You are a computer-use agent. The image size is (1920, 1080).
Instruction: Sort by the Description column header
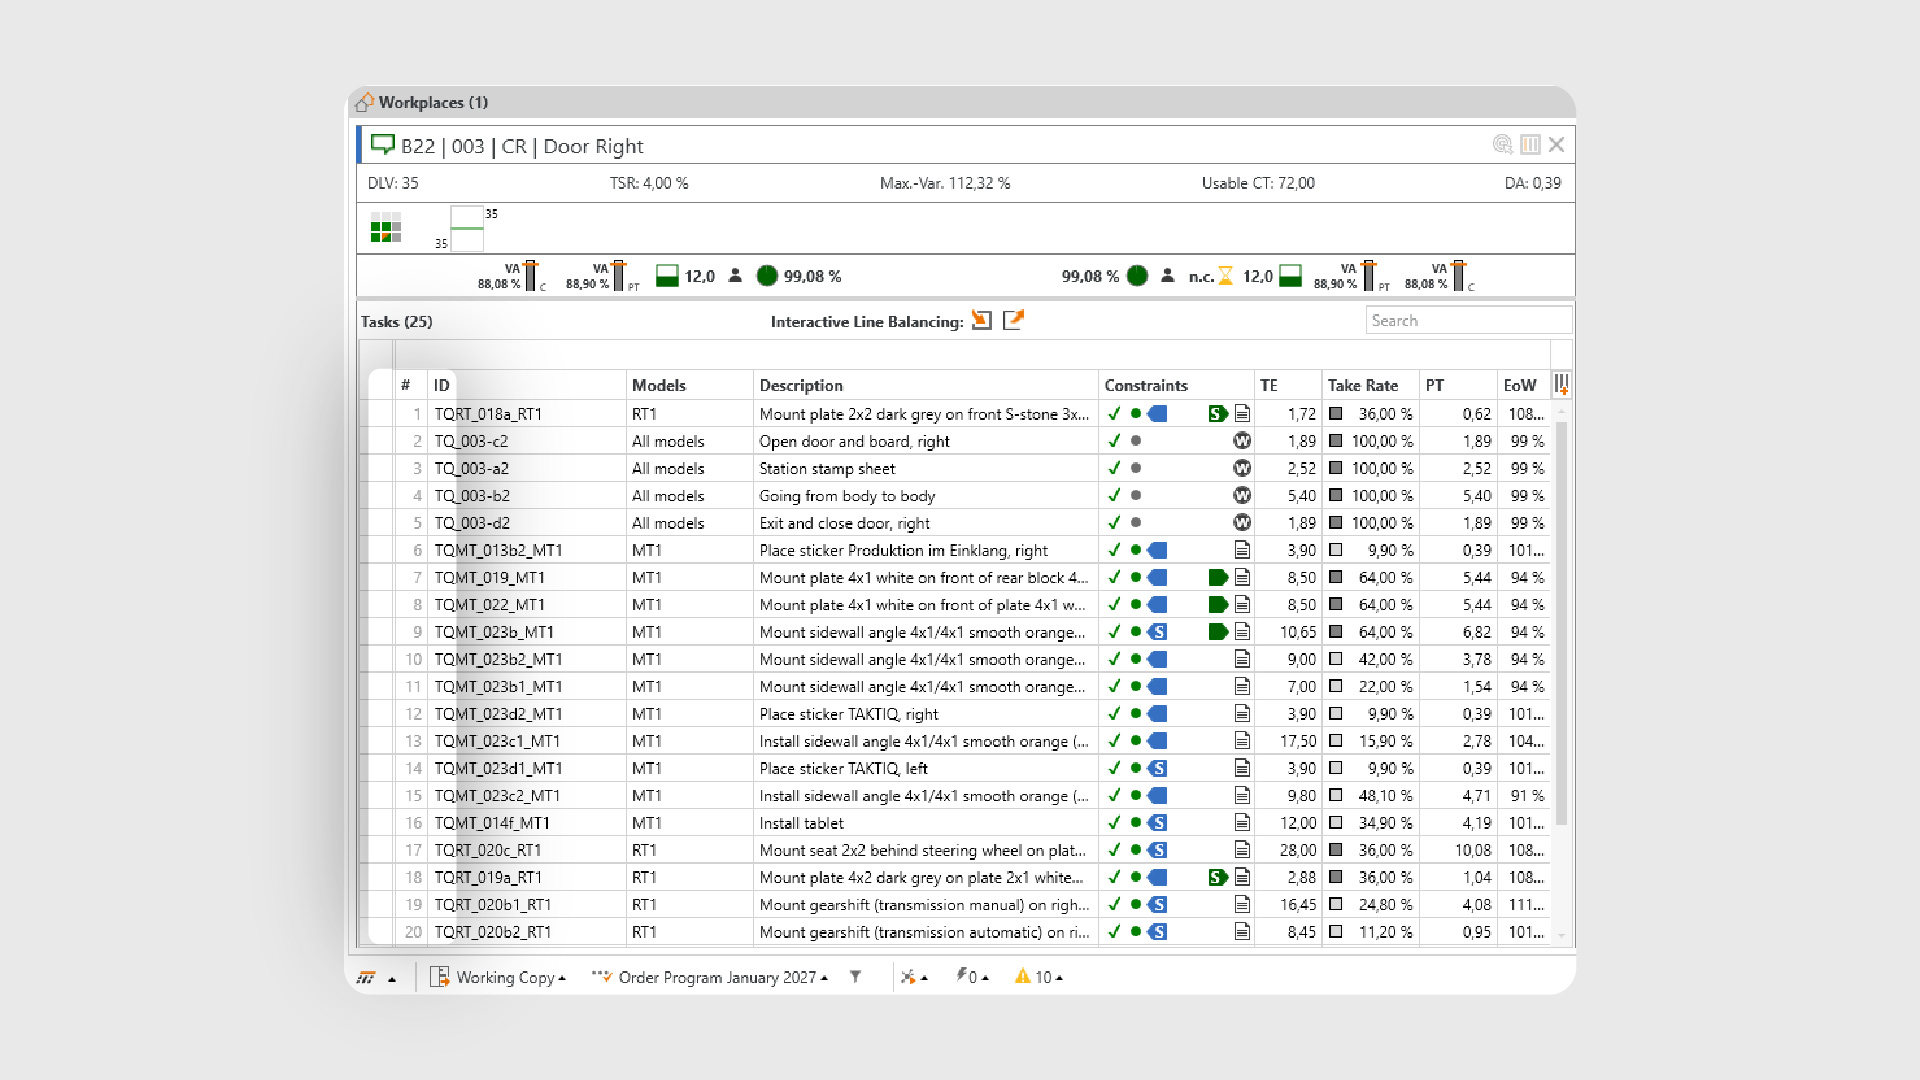pyautogui.click(x=801, y=385)
